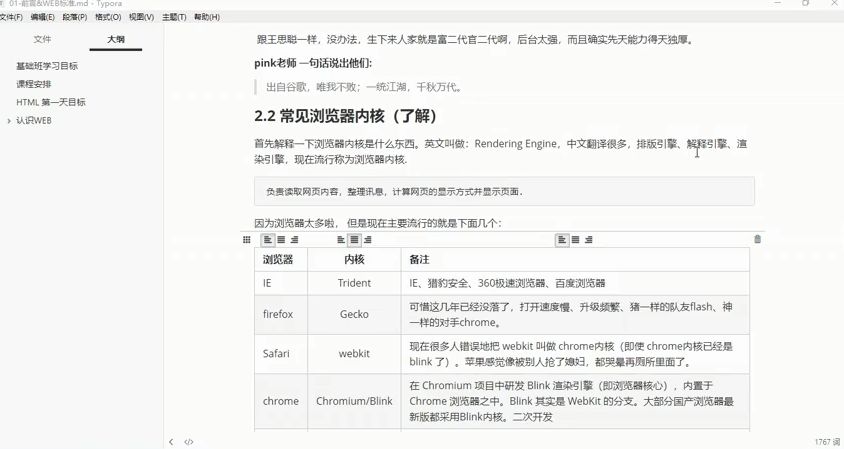Align the third table column center
Image resolution: width=844 pixels, height=449 pixels.
[576, 240]
